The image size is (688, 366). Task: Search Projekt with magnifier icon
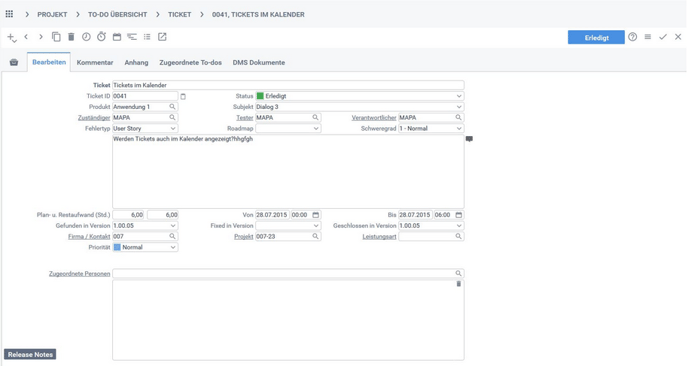315,236
